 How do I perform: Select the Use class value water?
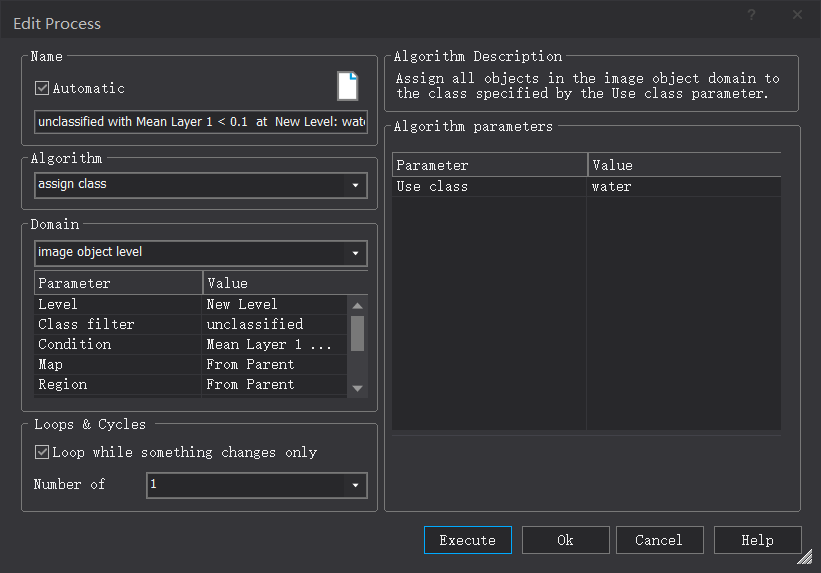click(683, 186)
